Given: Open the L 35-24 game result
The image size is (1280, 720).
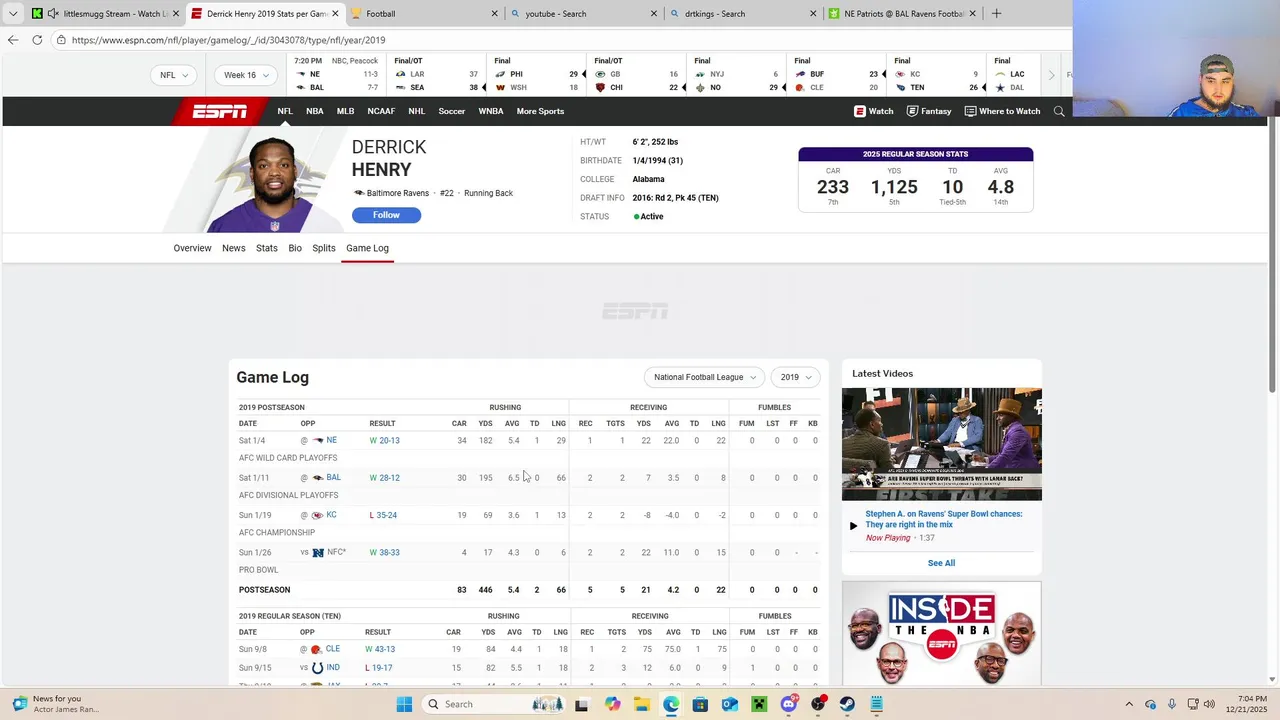Looking at the screenshot, I should [x=383, y=515].
